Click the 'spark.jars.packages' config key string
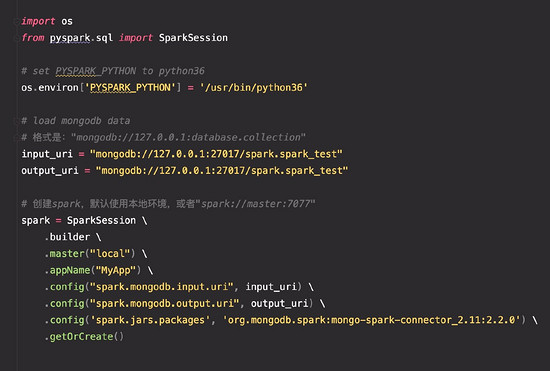550x371 pixels. [x=150, y=320]
